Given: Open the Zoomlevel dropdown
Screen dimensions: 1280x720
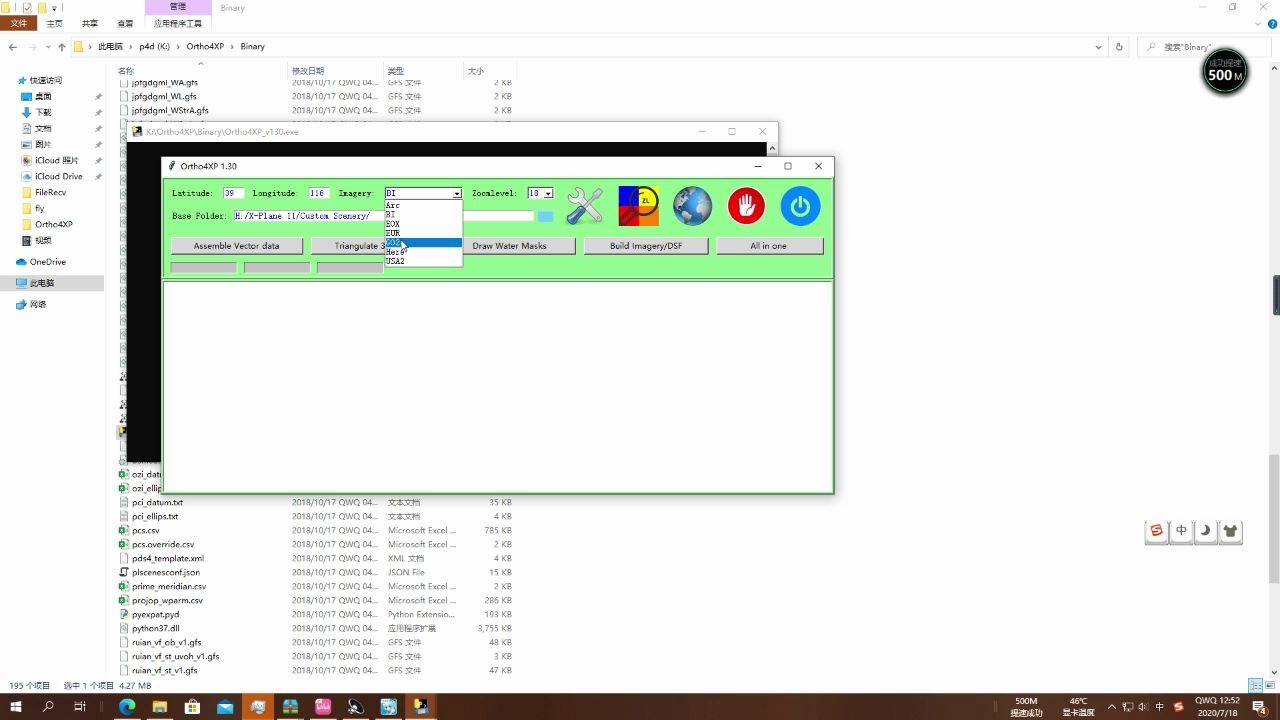Looking at the screenshot, I should [x=540, y=193].
